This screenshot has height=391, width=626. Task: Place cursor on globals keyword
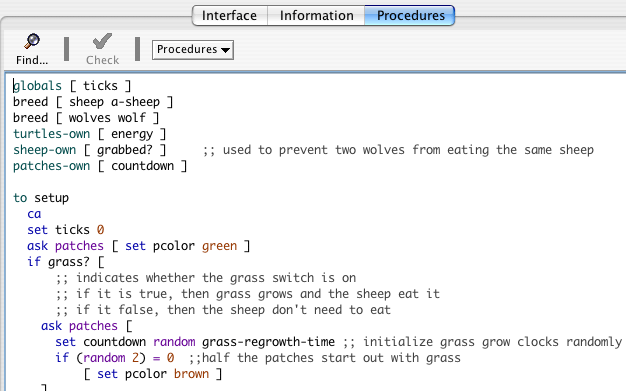tap(38, 86)
